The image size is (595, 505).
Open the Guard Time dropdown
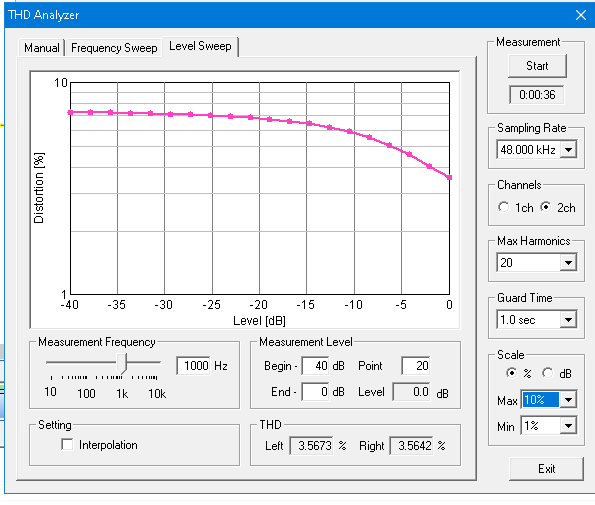pyautogui.click(x=568, y=320)
